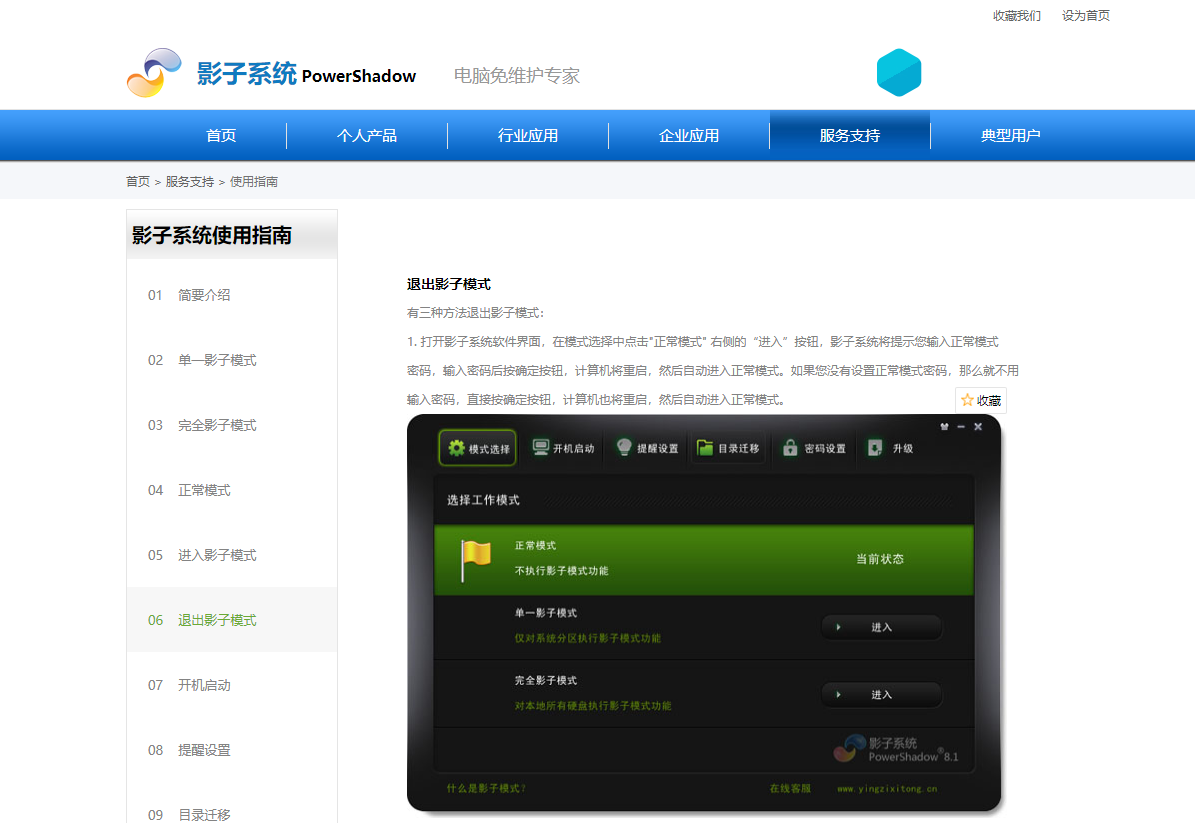1195x823 pixels.
Task: Select the 典型用户 navigation entry
Action: (1010, 135)
